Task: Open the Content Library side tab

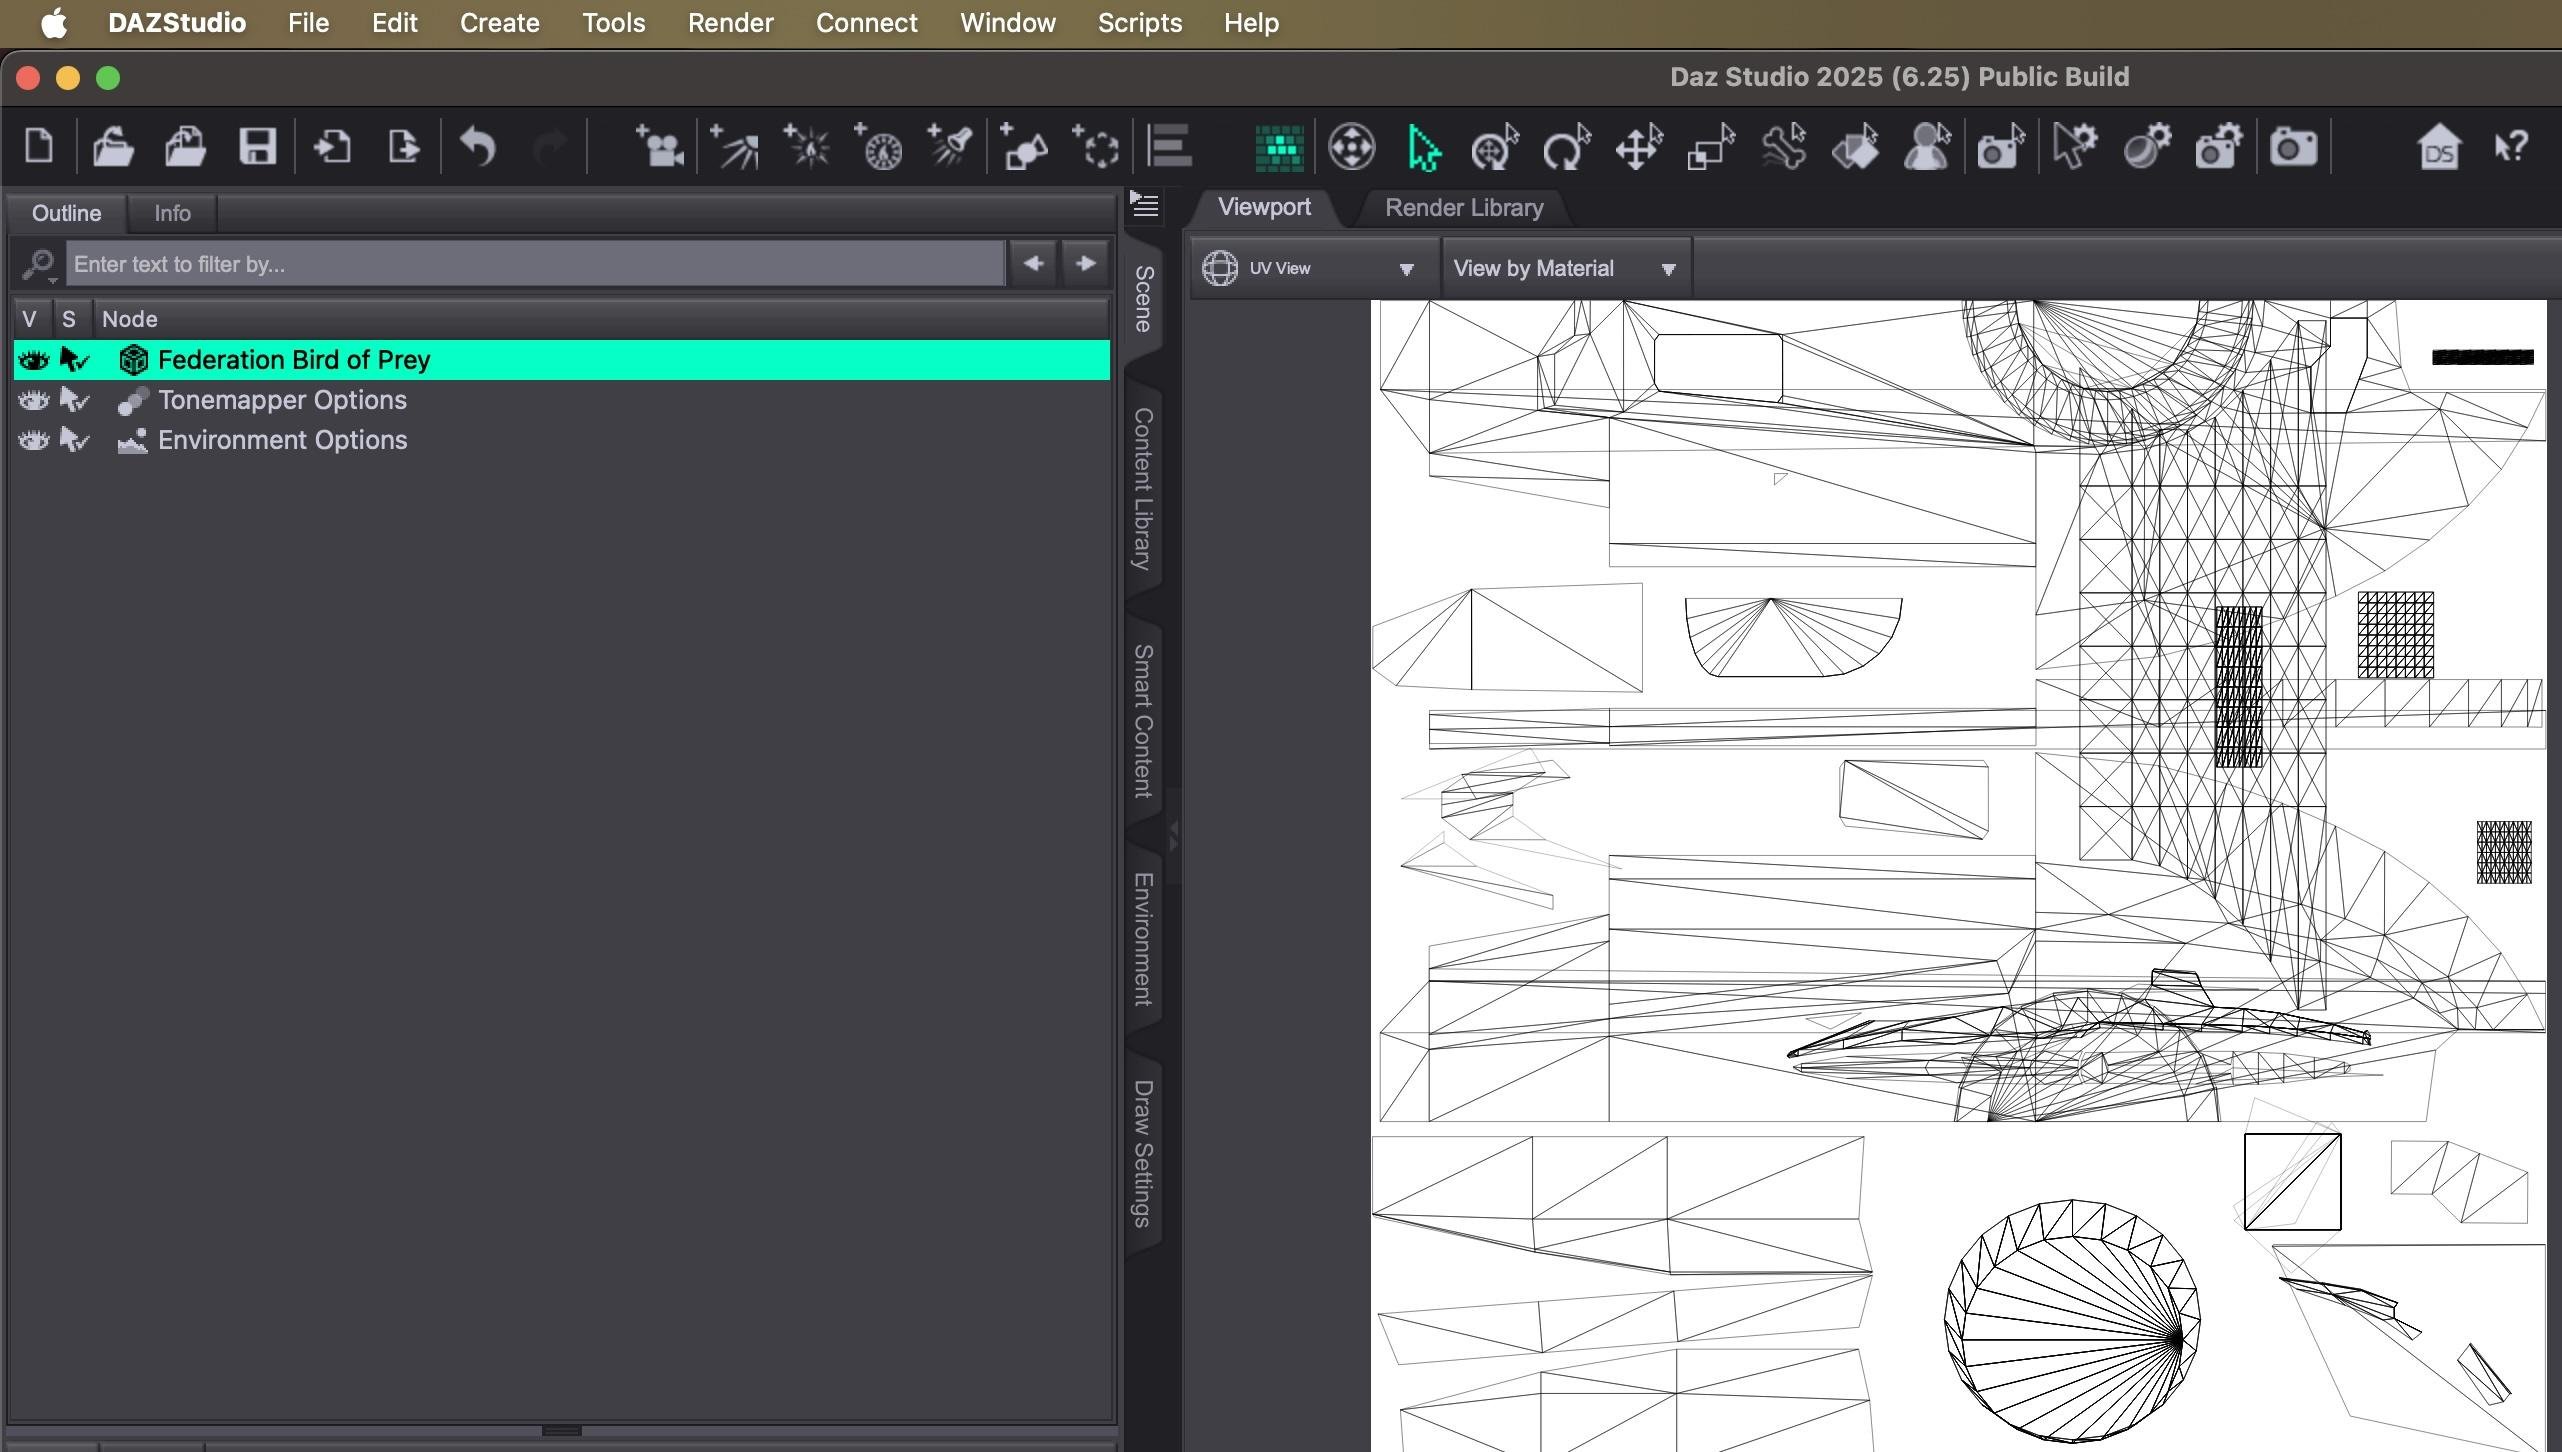Action: [x=1143, y=488]
